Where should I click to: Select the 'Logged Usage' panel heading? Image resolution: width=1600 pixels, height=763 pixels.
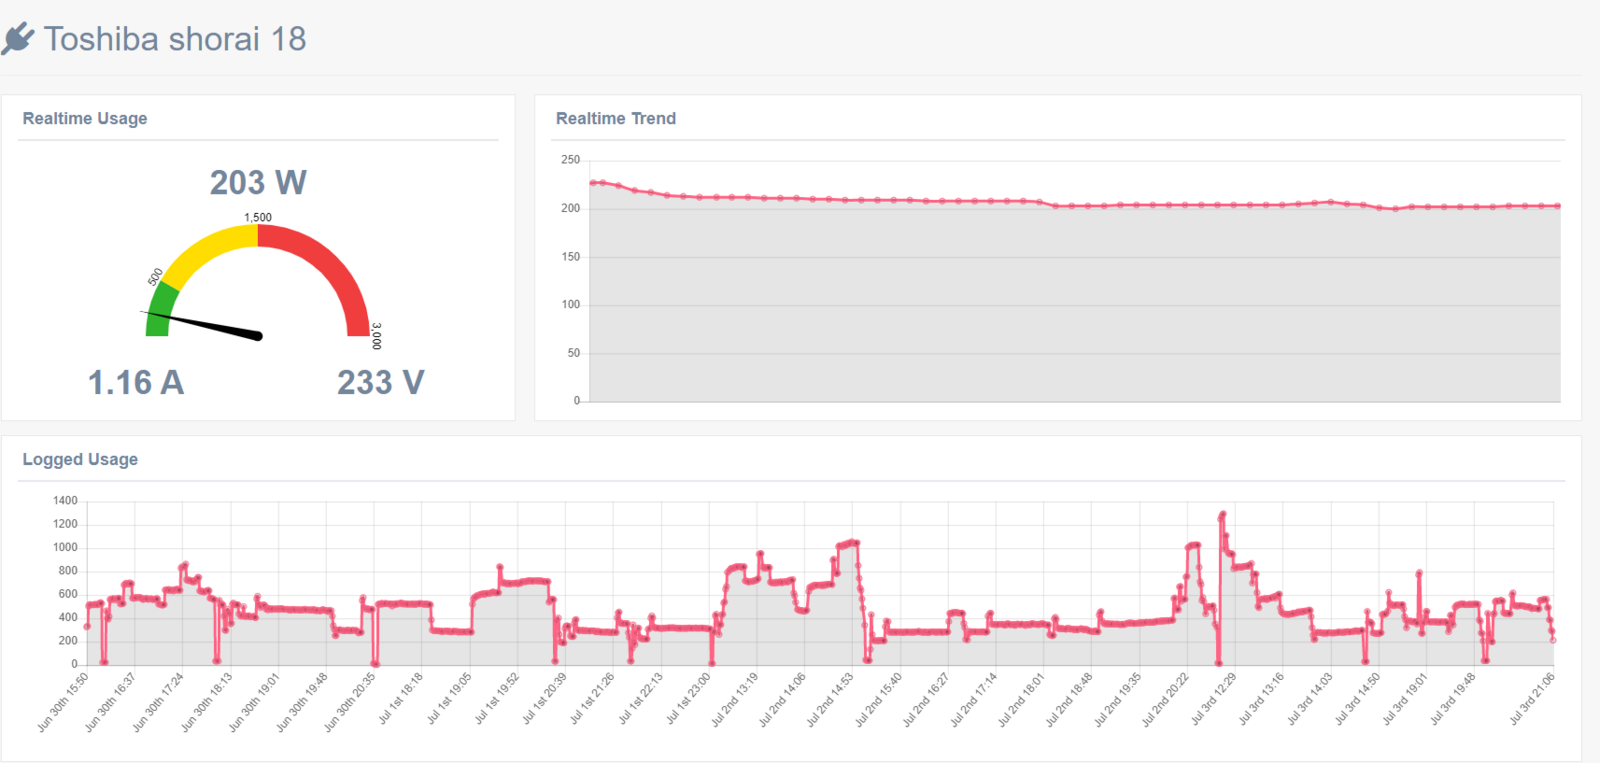pos(80,459)
